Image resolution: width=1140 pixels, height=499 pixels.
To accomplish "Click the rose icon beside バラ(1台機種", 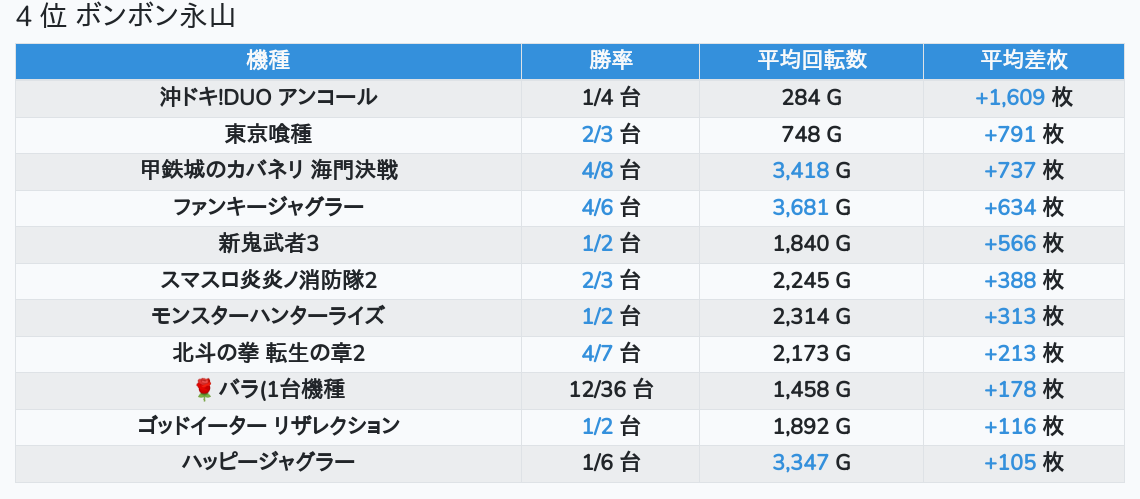I will click(204, 390).
